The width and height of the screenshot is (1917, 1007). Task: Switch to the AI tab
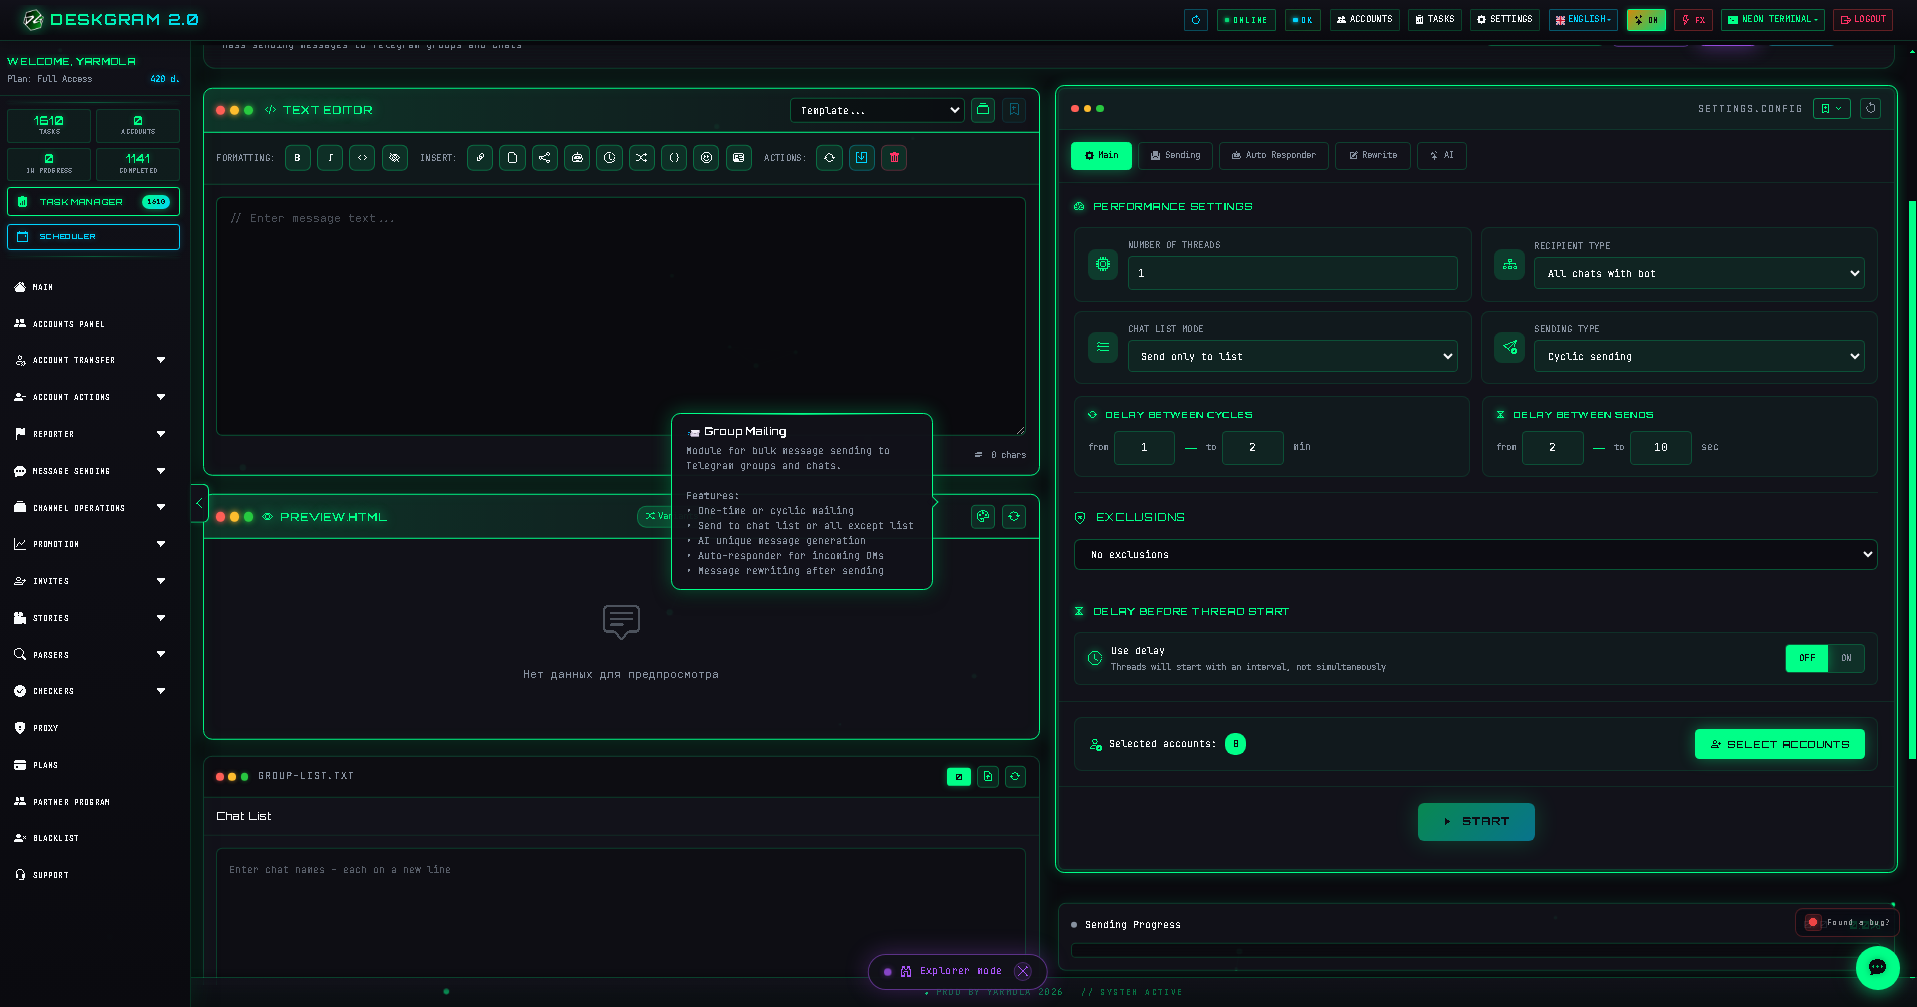click(1441, 155)
